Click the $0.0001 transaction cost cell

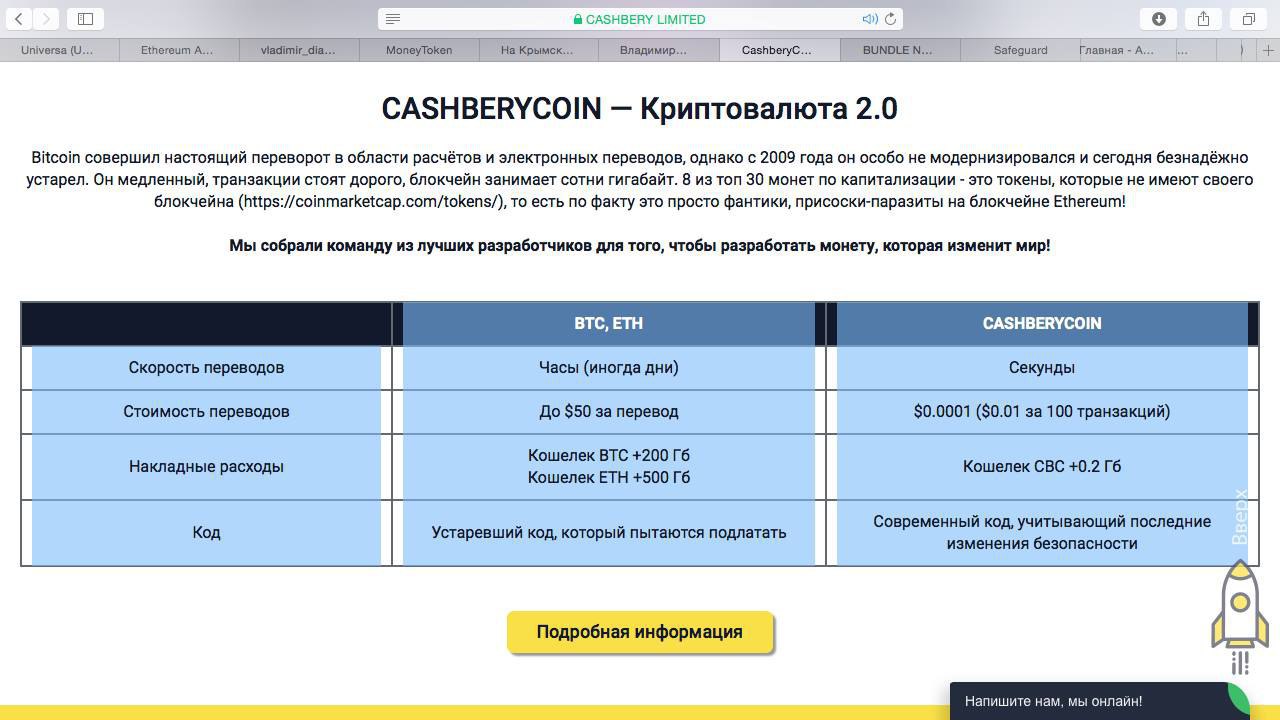pos(1042,411)
